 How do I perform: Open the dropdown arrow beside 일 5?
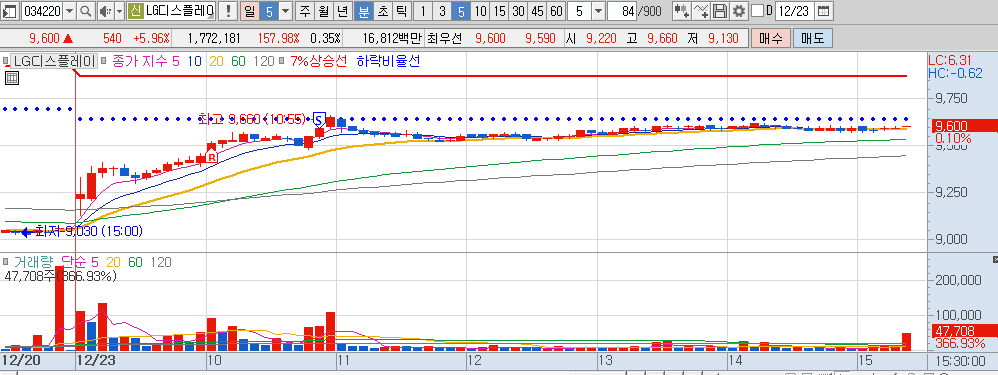pyautogui.click(x=286, y=10)
